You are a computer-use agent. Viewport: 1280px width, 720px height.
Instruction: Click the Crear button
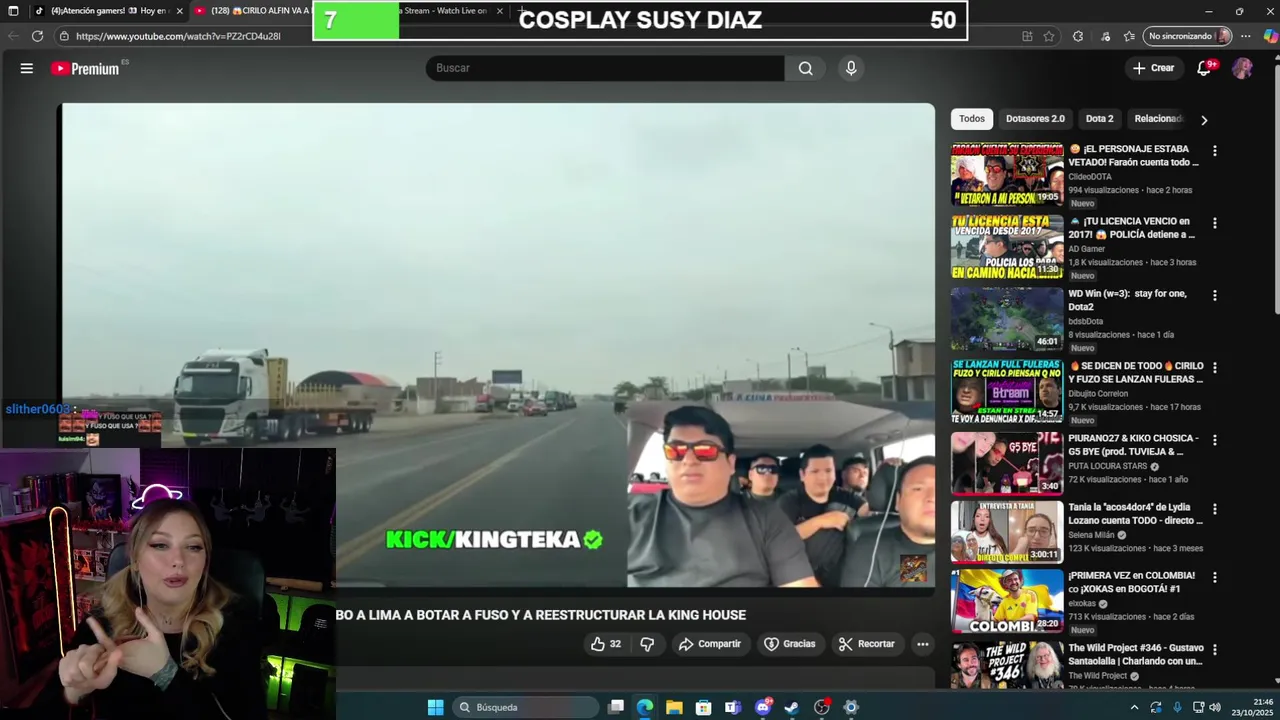(x=1153, y=68)
